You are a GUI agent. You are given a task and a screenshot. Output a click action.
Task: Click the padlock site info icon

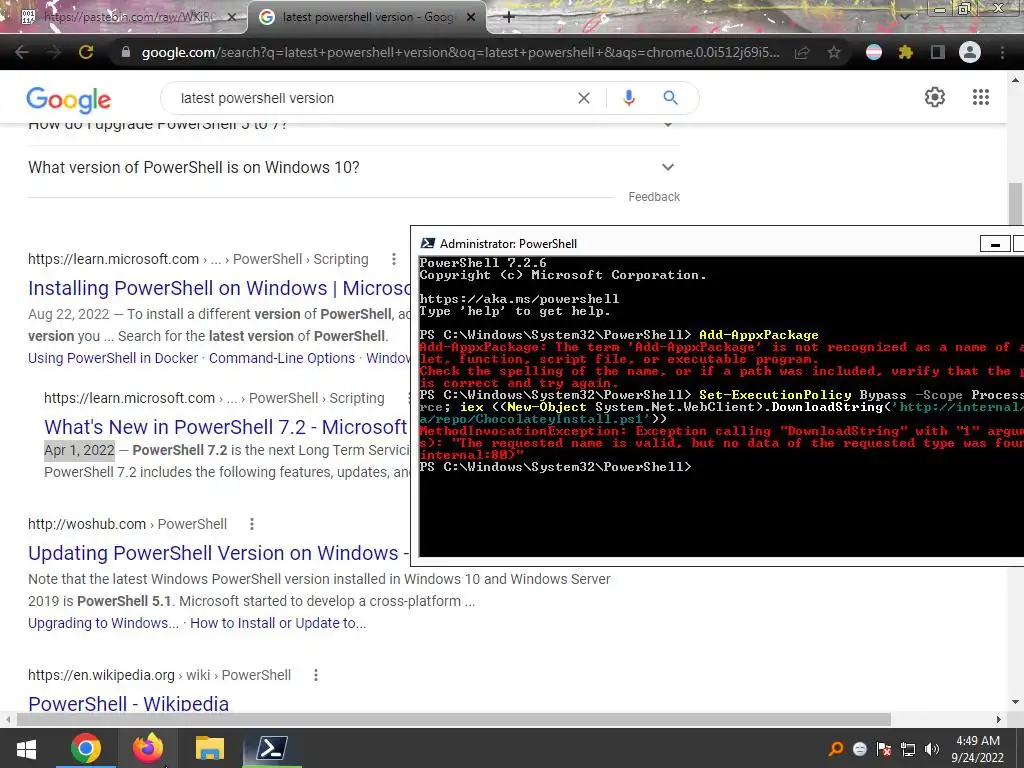point(126,52)
